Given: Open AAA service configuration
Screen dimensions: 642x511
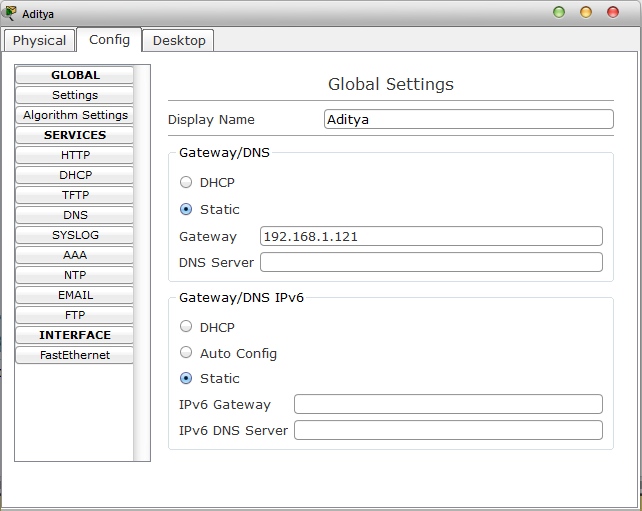Looking at the screenshot, I should click(x=75, y=255).
